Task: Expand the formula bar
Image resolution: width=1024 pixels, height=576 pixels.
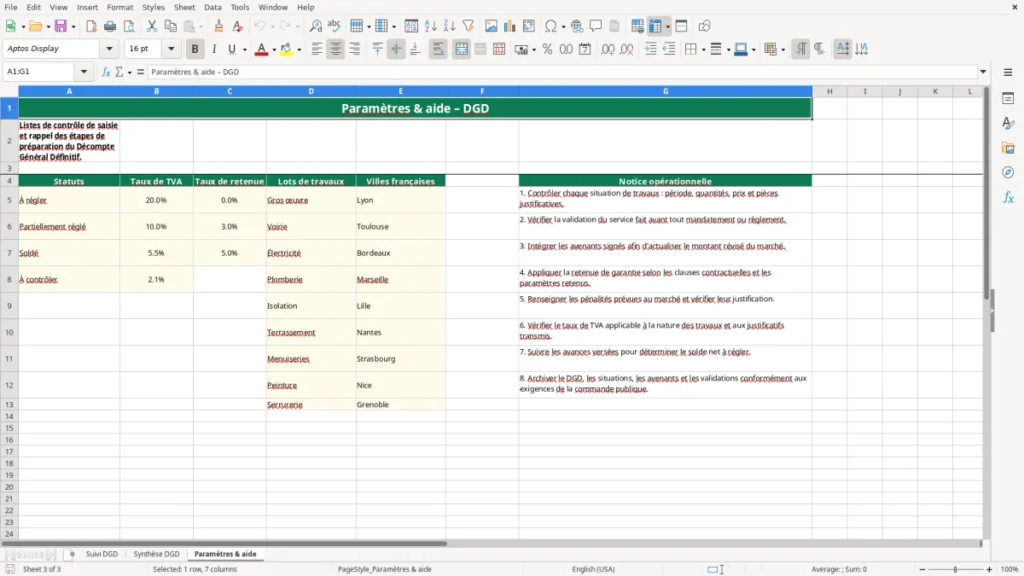Action: [983, 72]
